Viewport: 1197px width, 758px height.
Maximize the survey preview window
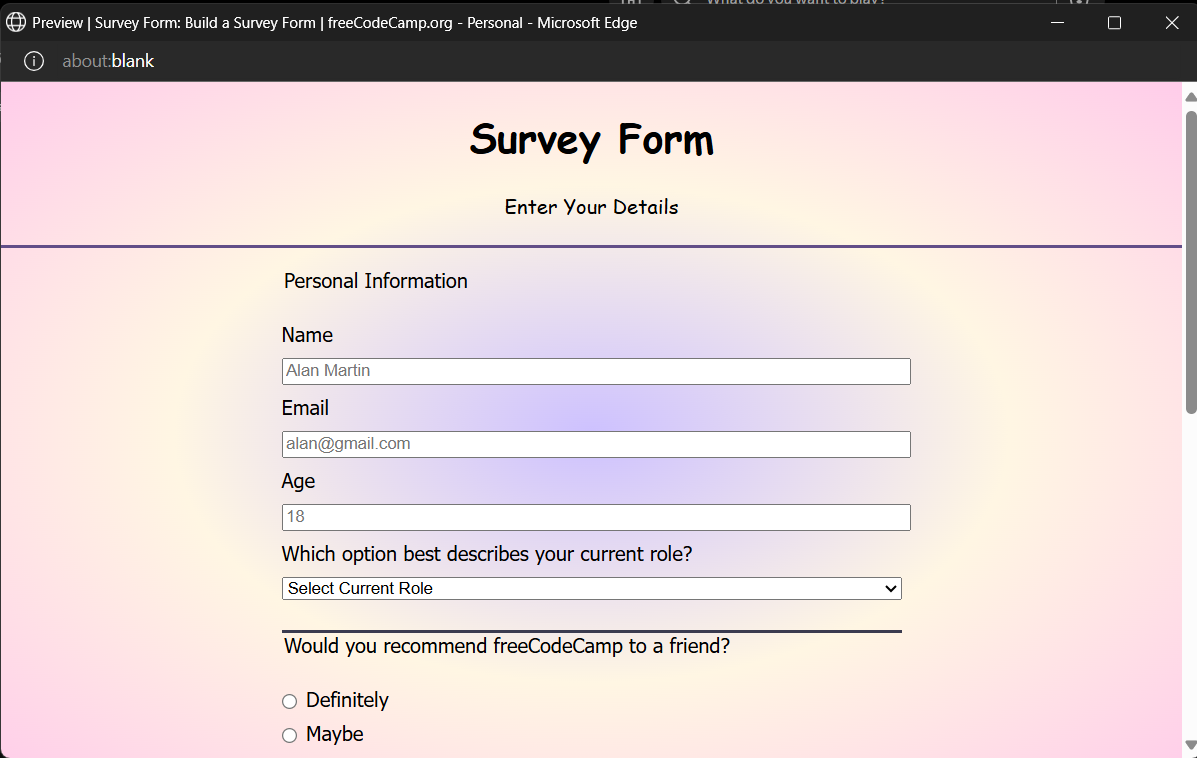(1114, 22)
